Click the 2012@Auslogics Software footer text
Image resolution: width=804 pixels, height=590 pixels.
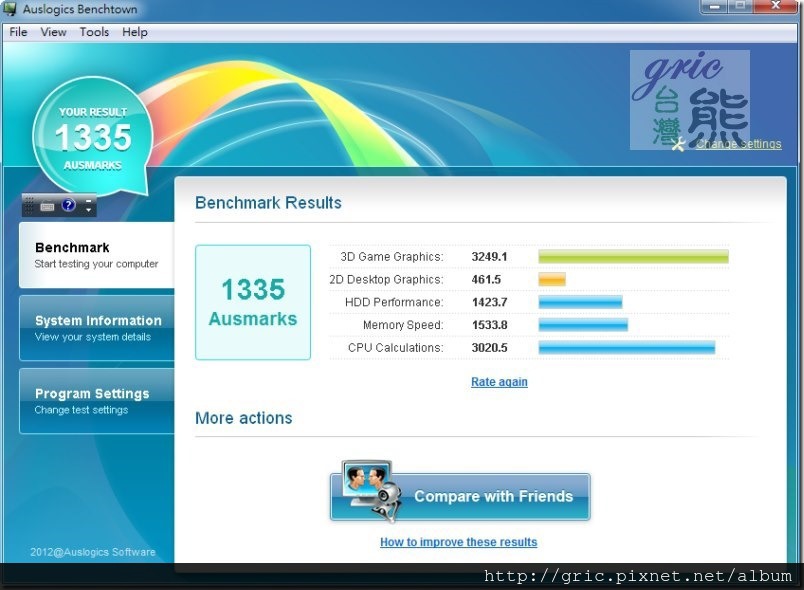tap(93, 552)
